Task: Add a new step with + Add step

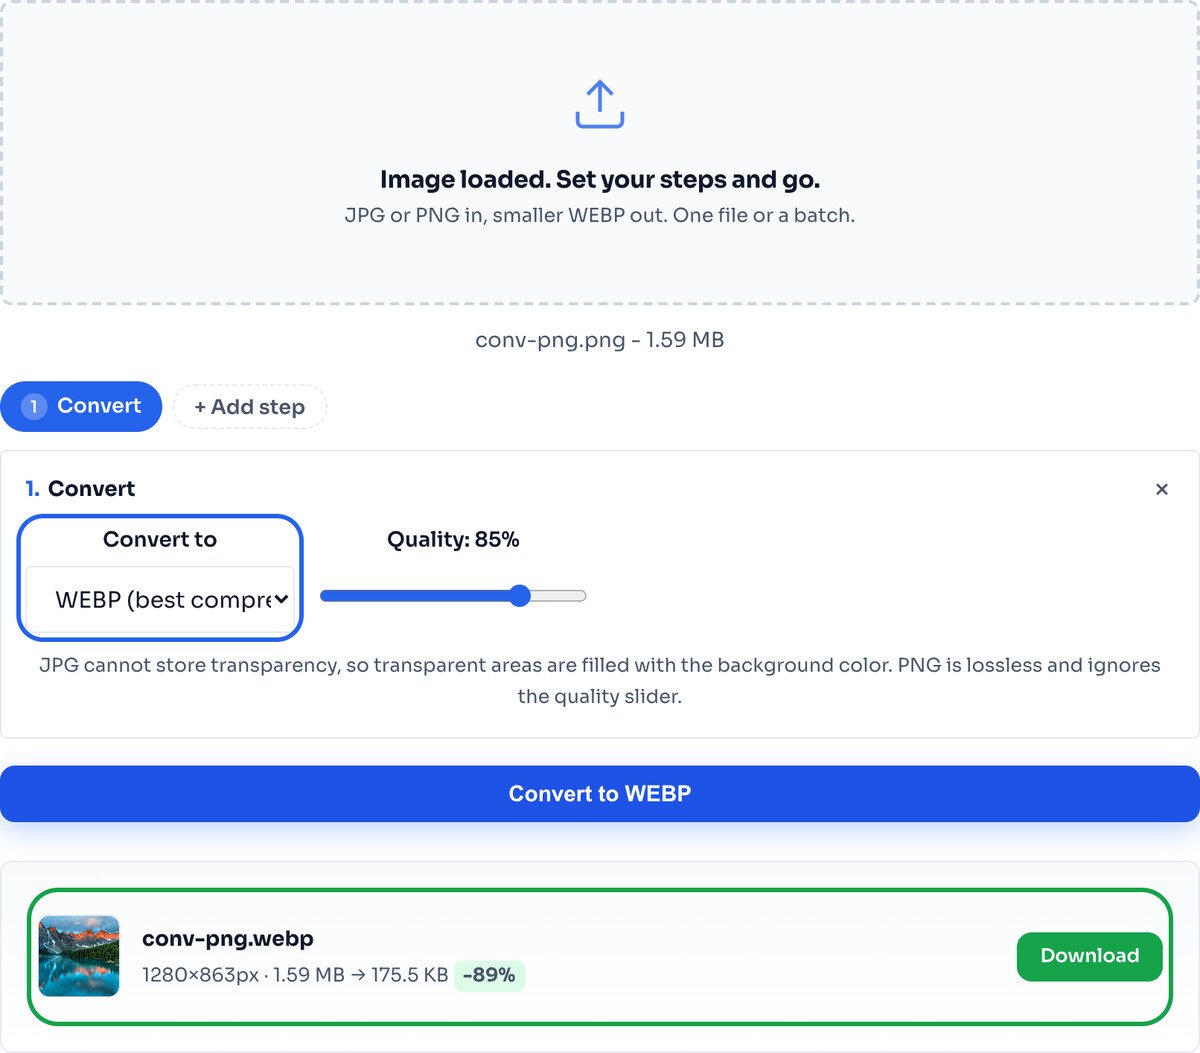Action: click(x=250, y=407)
